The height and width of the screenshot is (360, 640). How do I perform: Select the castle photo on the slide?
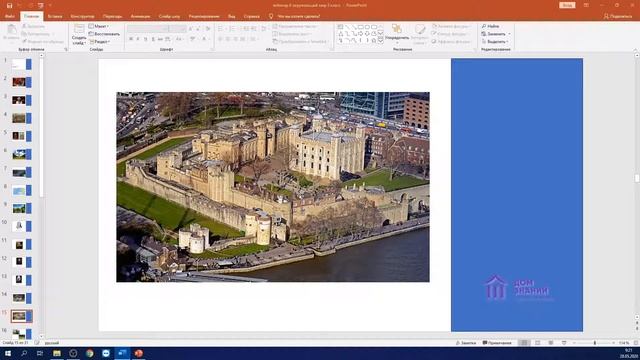tap(273, 187)
